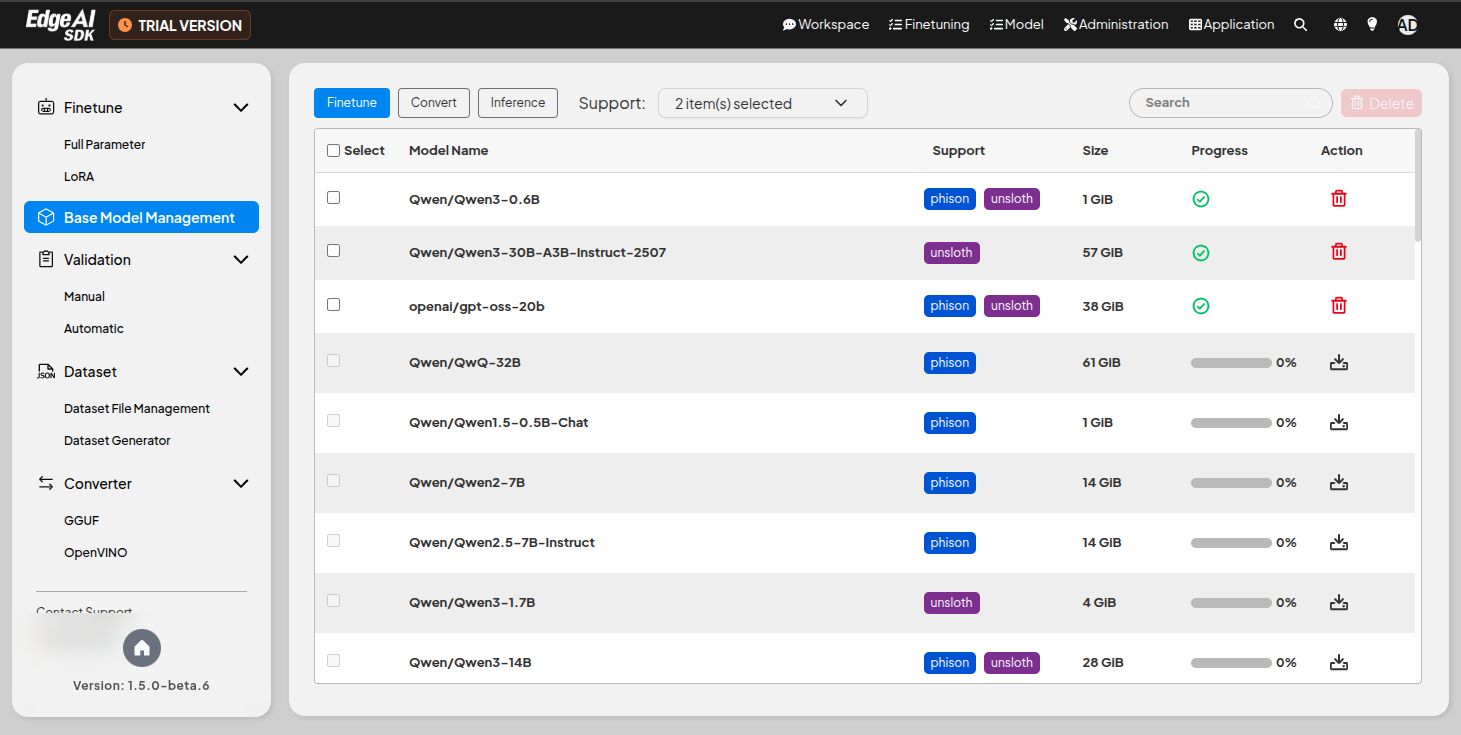Image resolution: width=1461 pixels, height=735 pixels.
Task: Check the box for Qwen/Qwen2-7B
Action: pyautogui.click(x=334, y=480)
